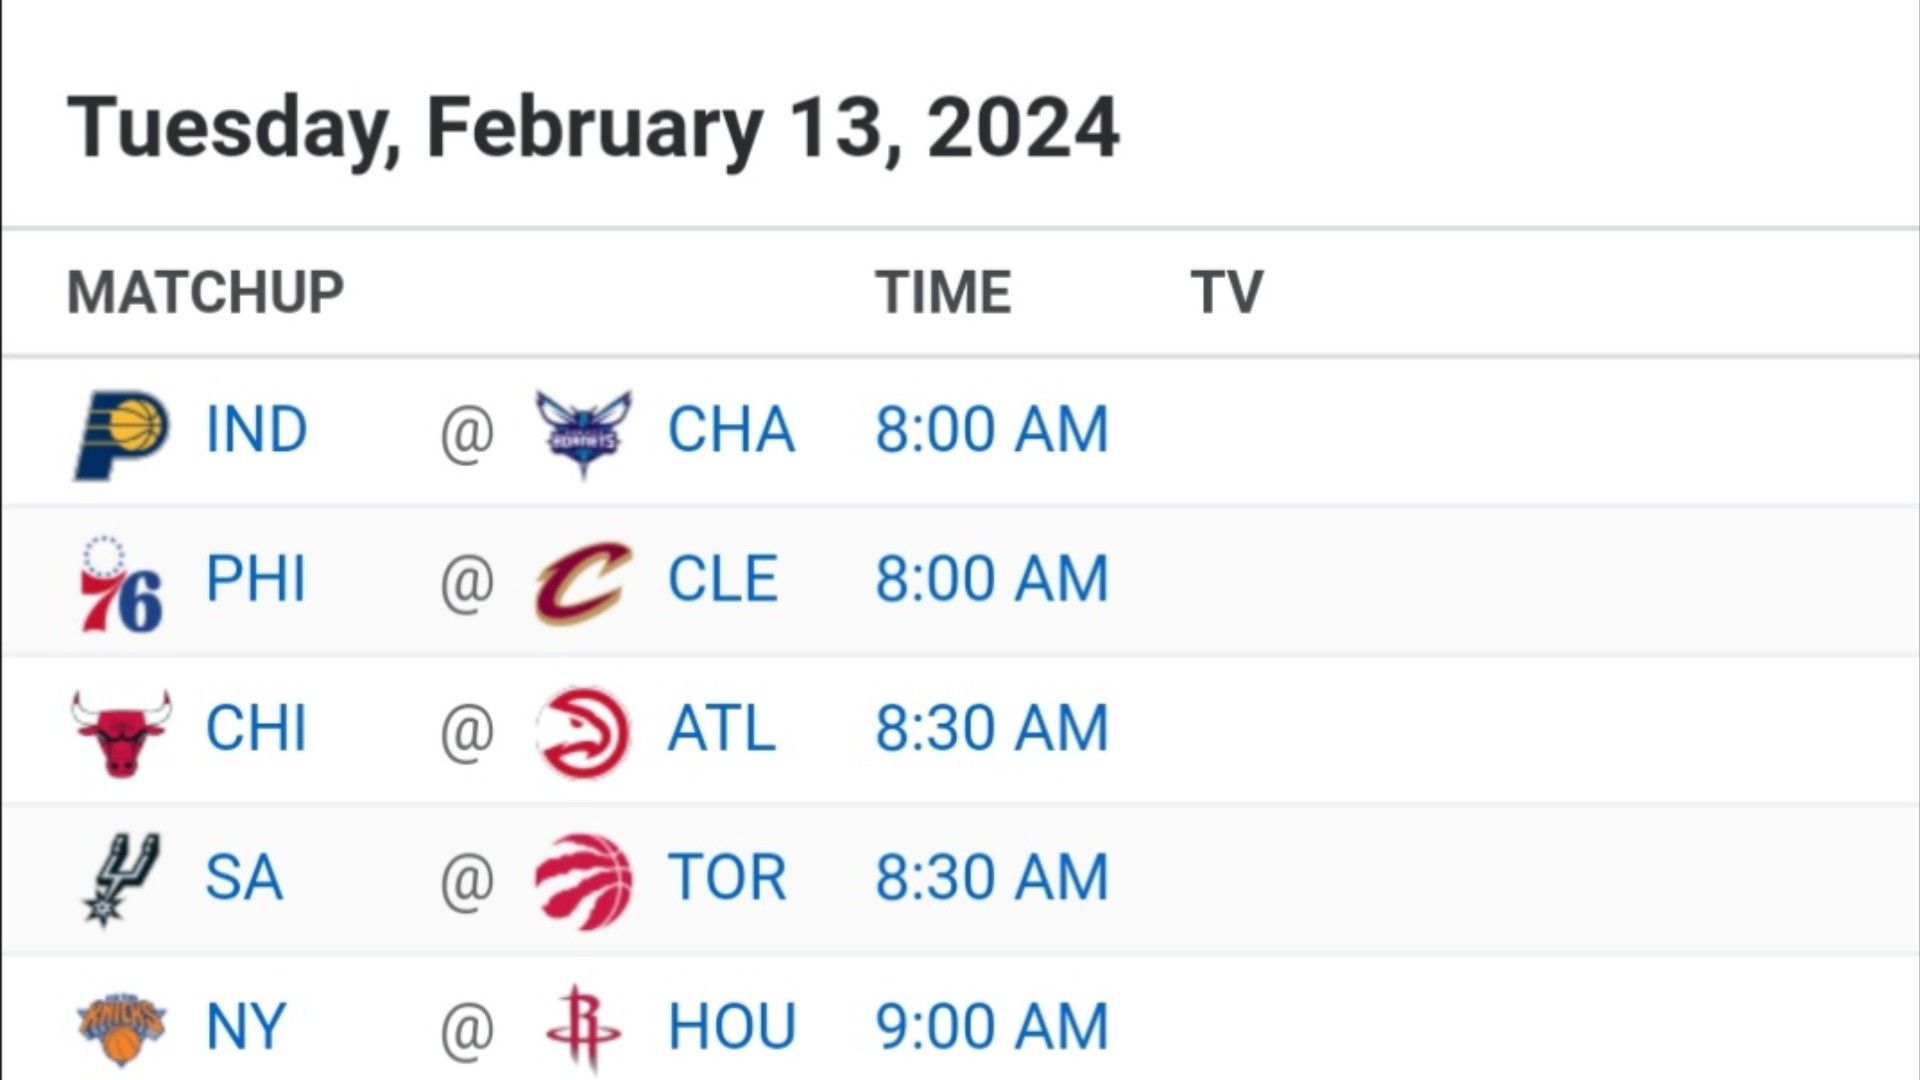Click the Houston Rockets logo

click(x=583, y=1029)
